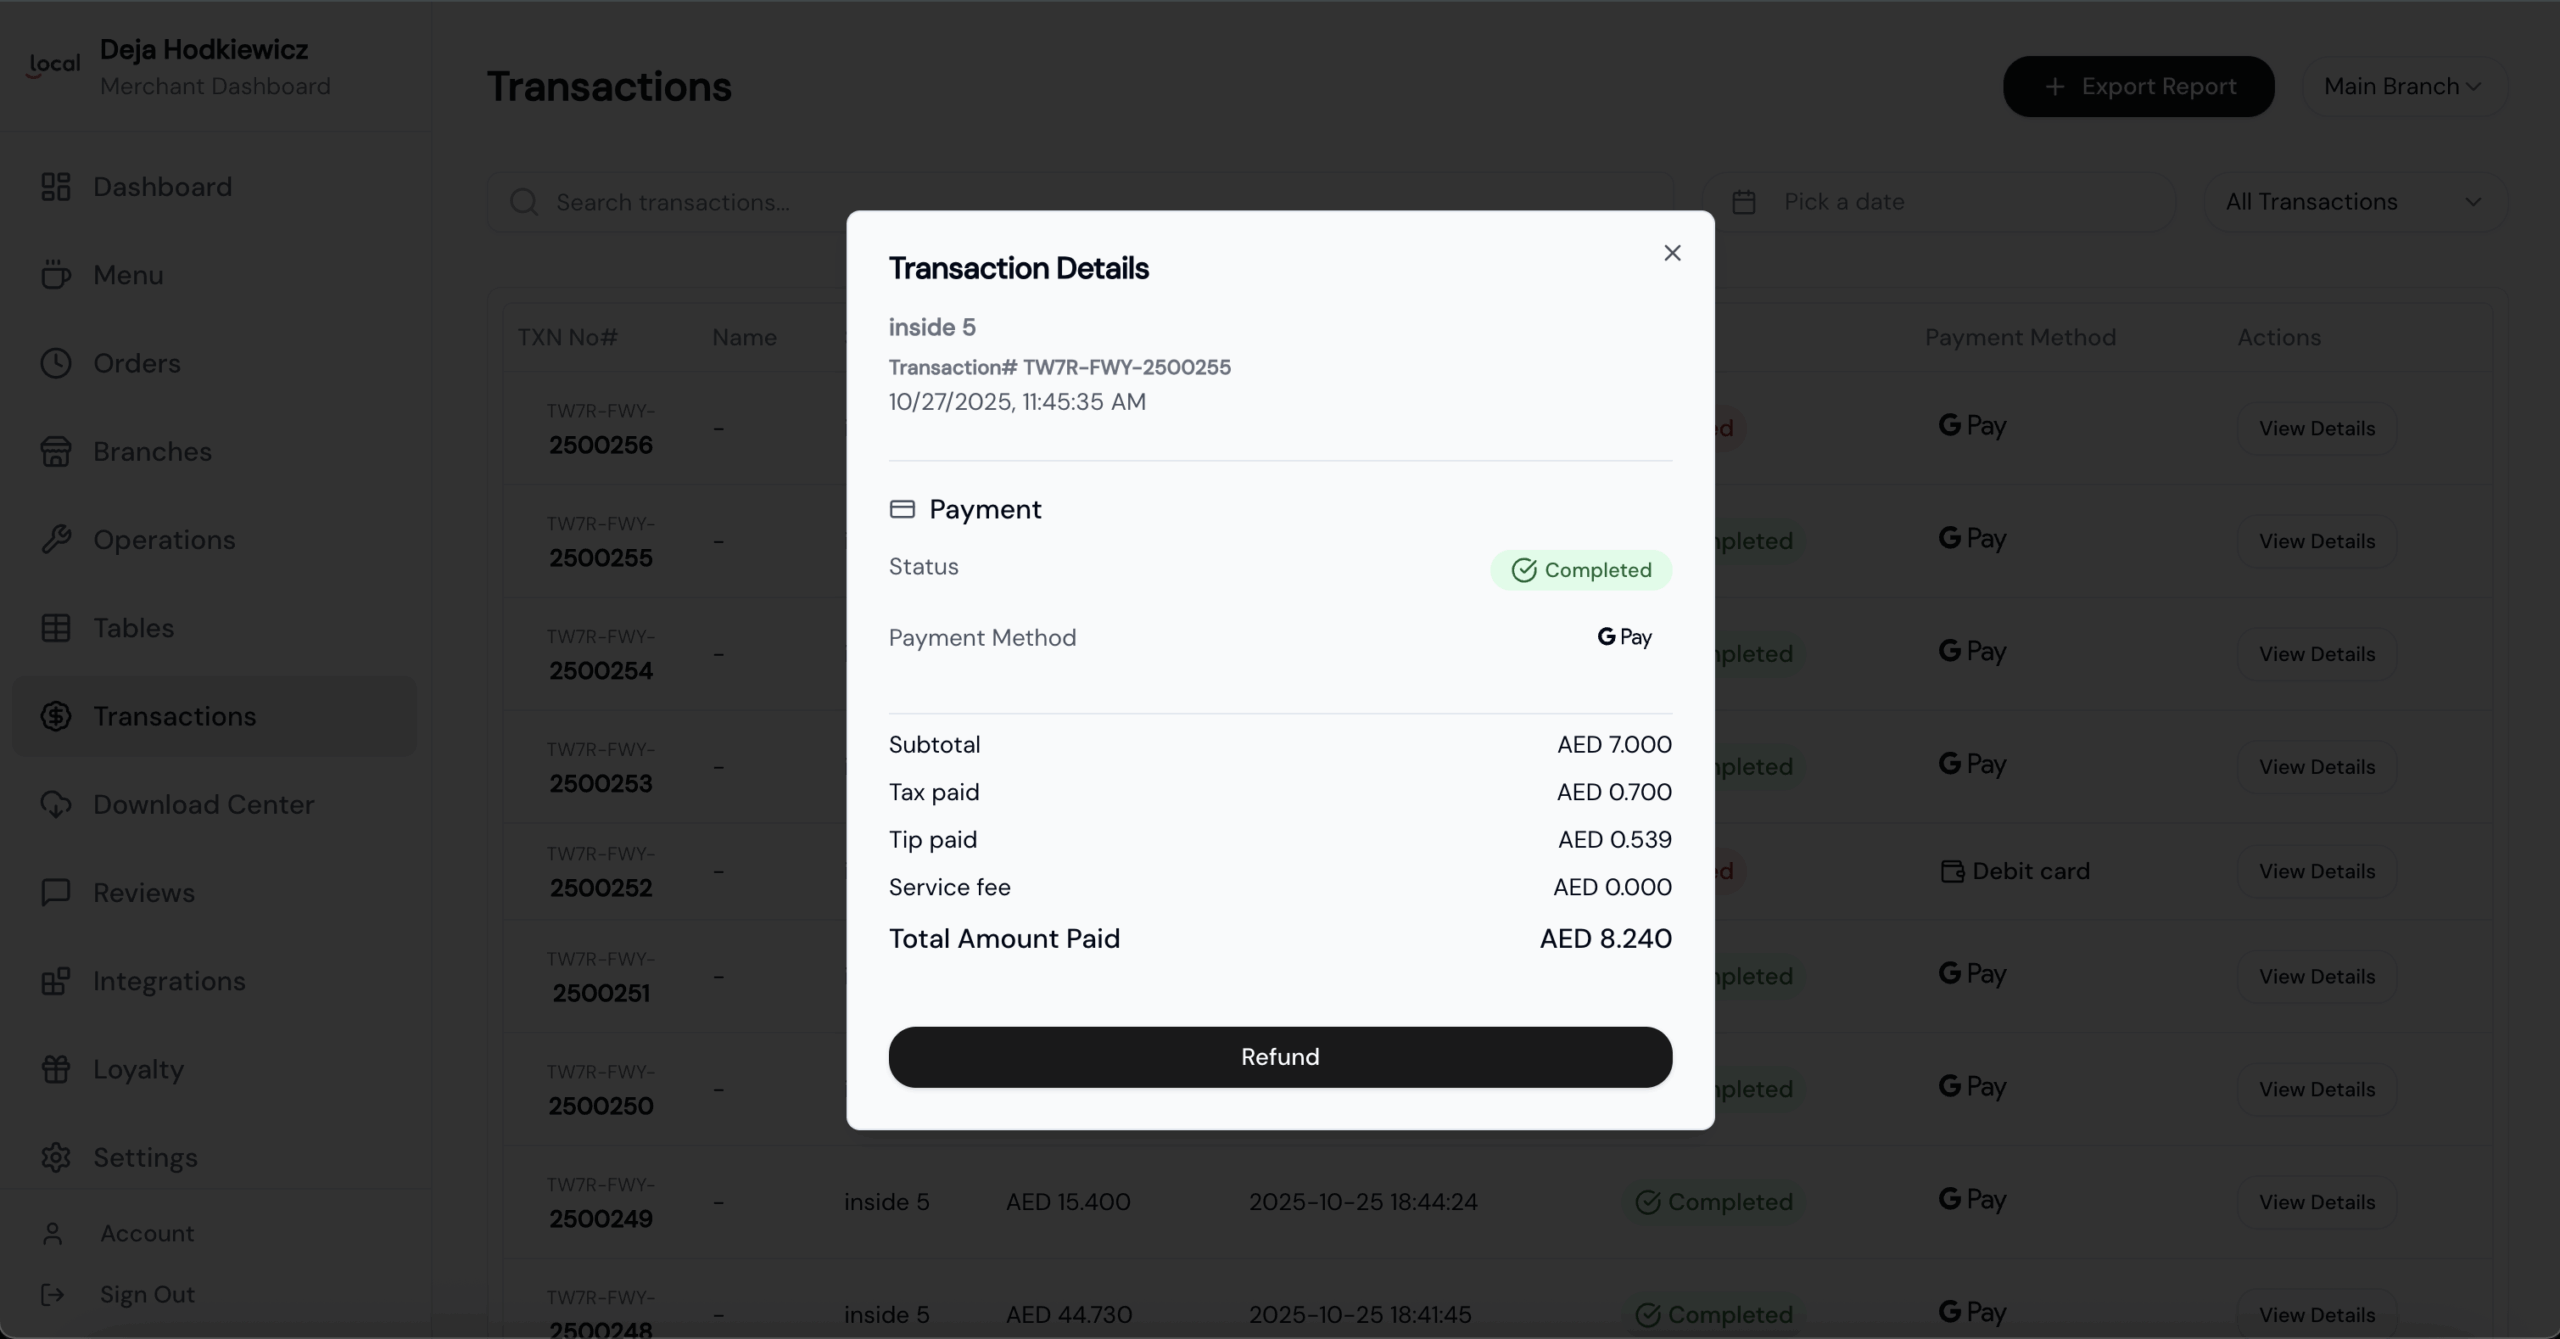The height and width of the screenshot is (1339, 2560).
Task: Open the Account menu item
Action: tap(146, 1233)
